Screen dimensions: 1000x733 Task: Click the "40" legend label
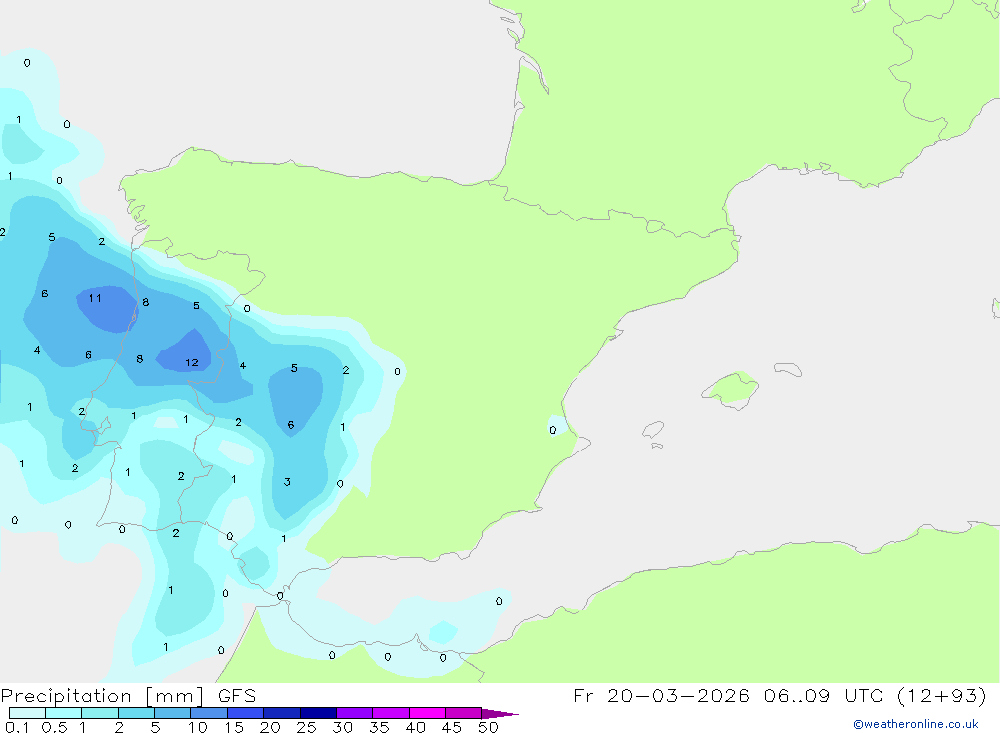(x=415, y=727)
